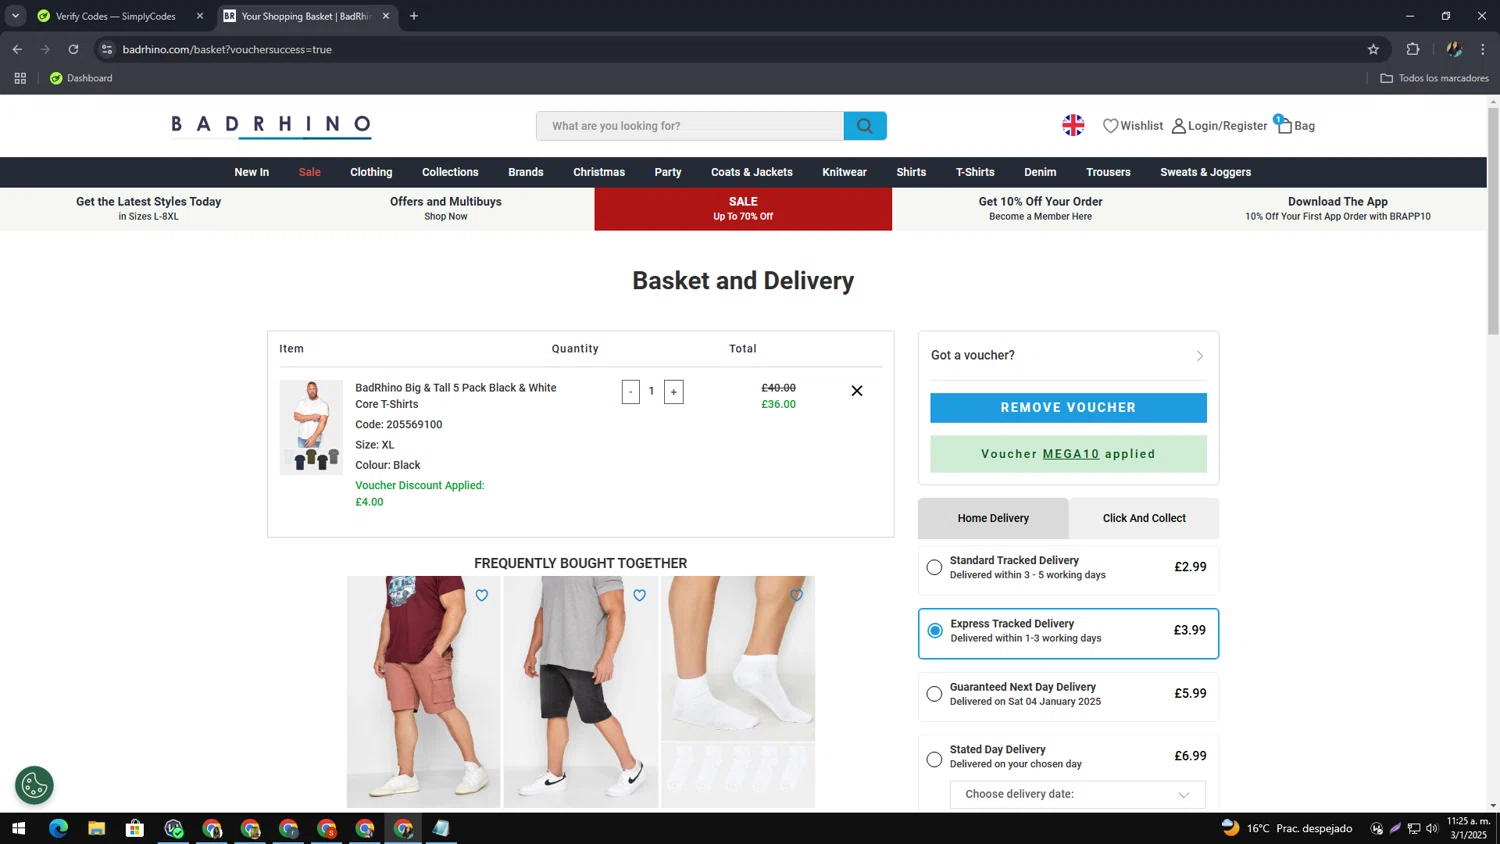Open Christmas menu
Viewport: 1500px width, 844px height.
pos(599,172)
